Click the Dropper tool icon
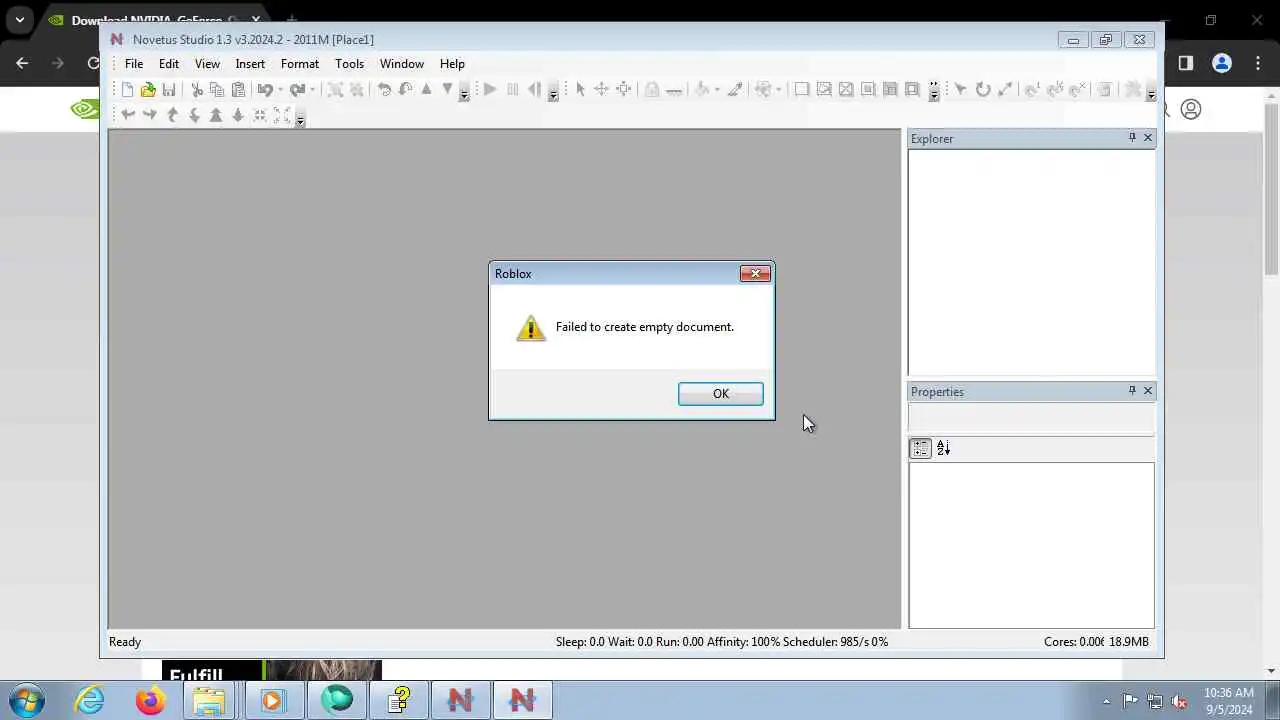This screenshot has width=1280, height=720. tap(735, 90)
